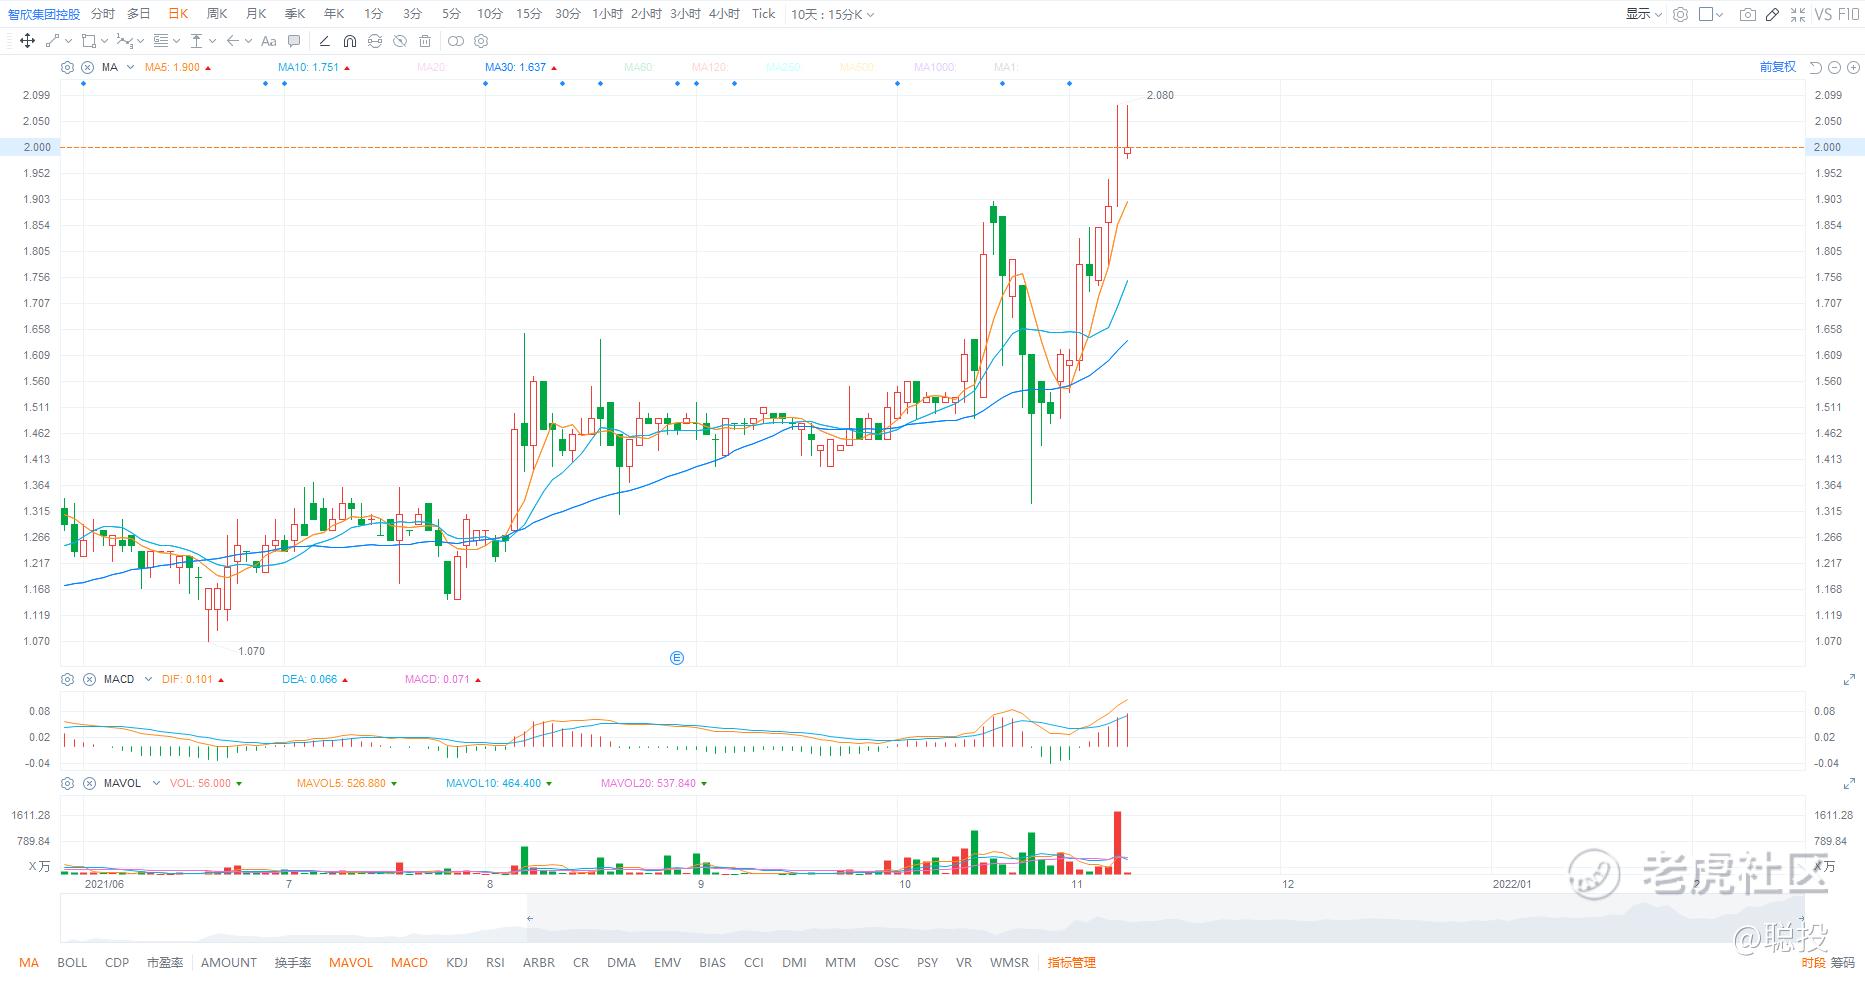Toggle the MAVOL indicator in bottom bar
The width and height of the screenshot is (1865, 981).
351,963
